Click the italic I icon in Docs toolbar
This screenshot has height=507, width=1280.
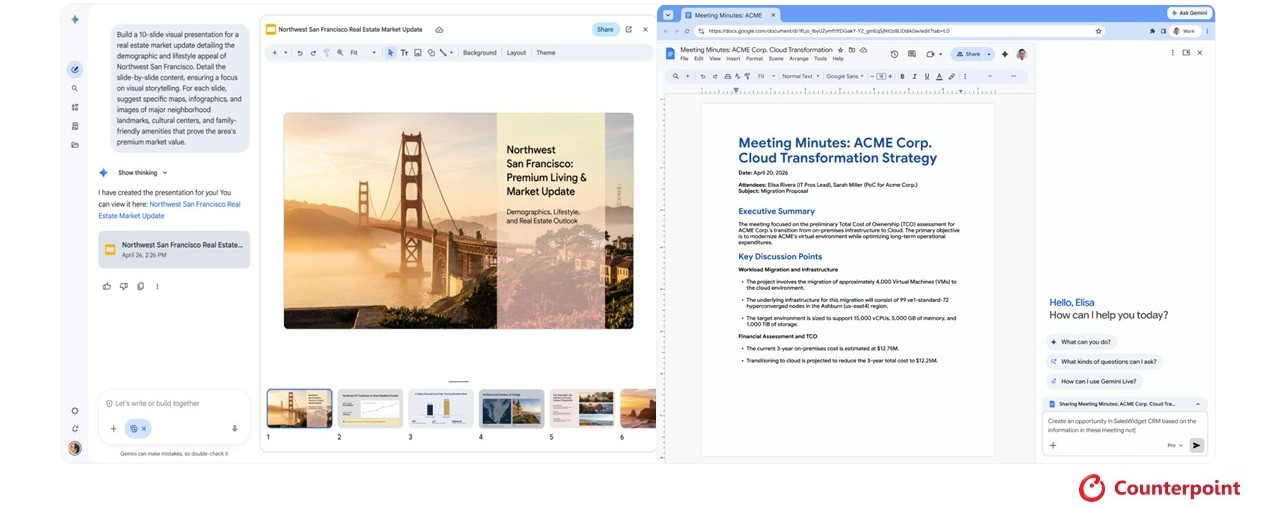[x=914, y=76]
